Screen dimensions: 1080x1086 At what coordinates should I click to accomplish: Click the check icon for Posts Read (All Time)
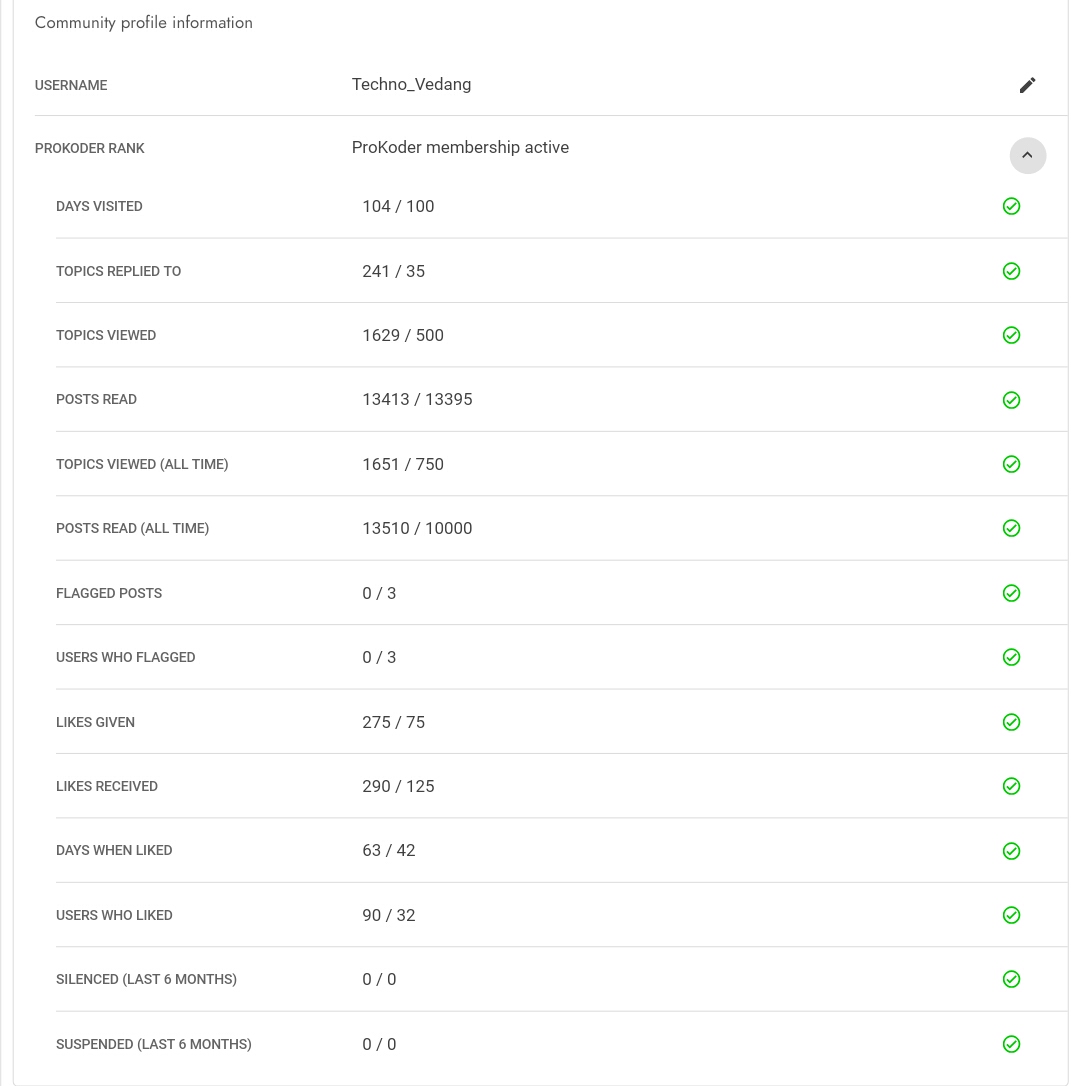(x=1011, y=528)
